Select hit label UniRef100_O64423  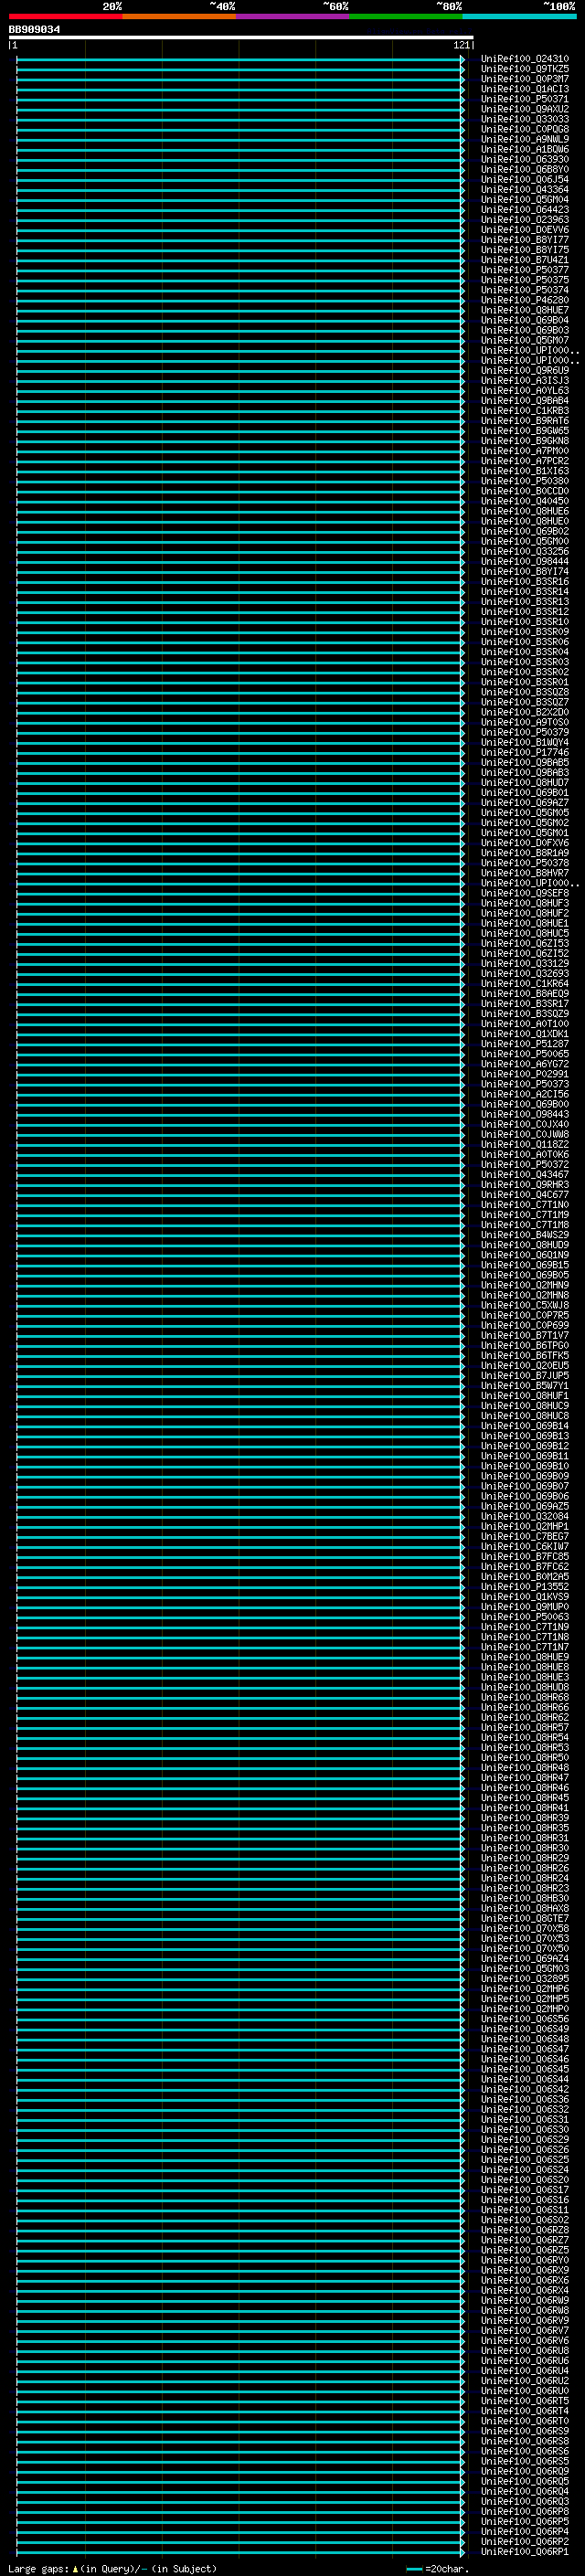click(525, 210)
